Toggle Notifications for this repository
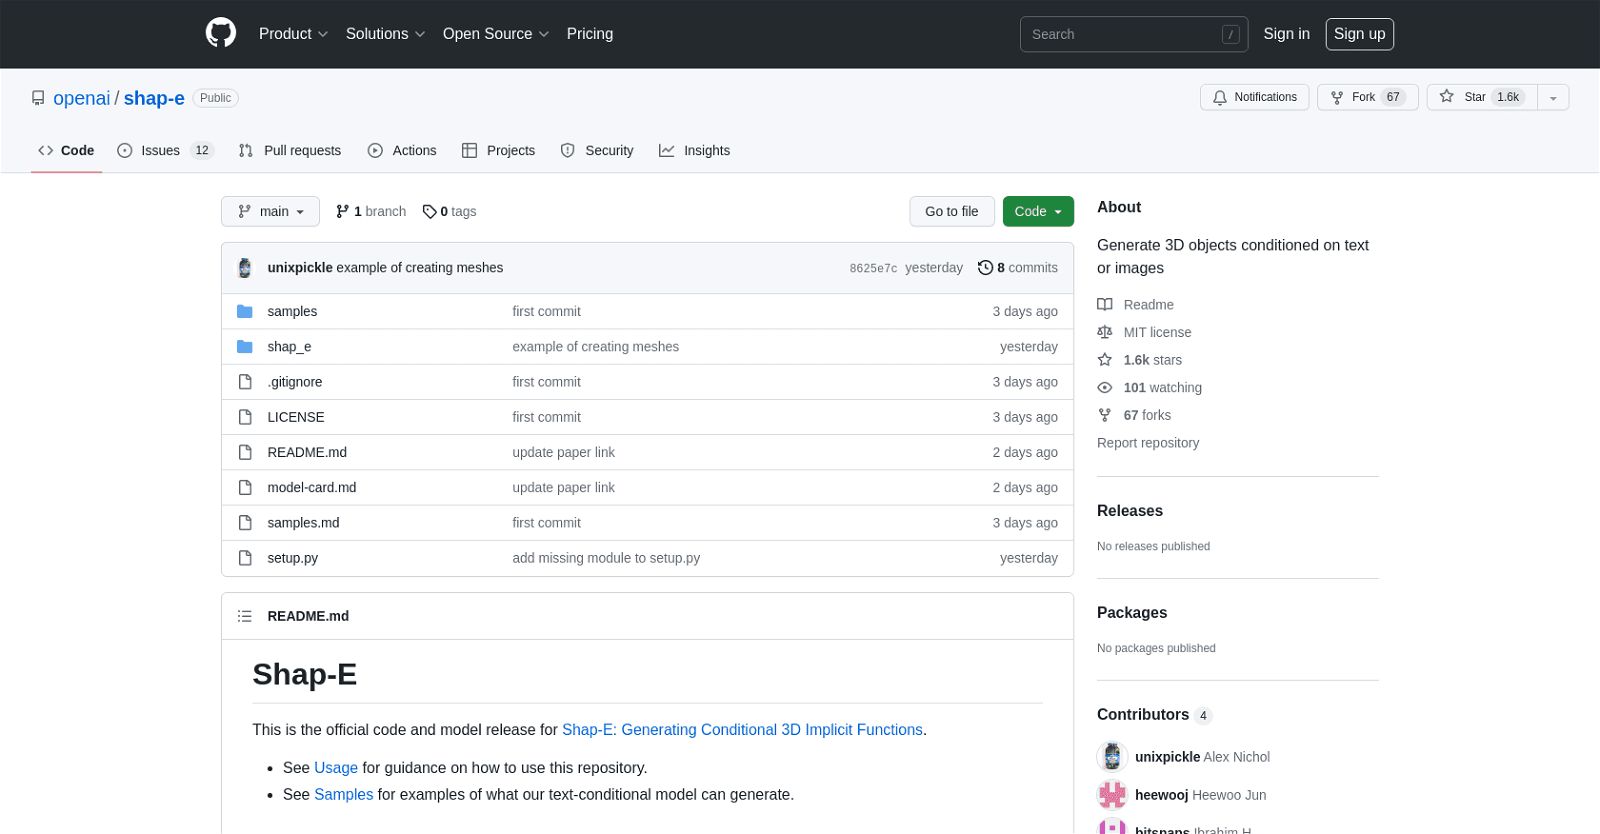 click(x=1254, y=97)
